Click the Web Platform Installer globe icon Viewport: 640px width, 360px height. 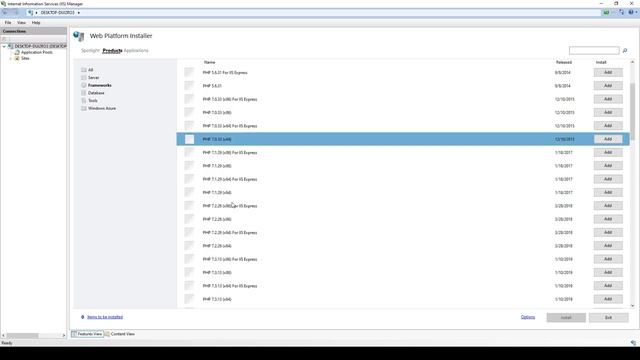pos(78,36)
